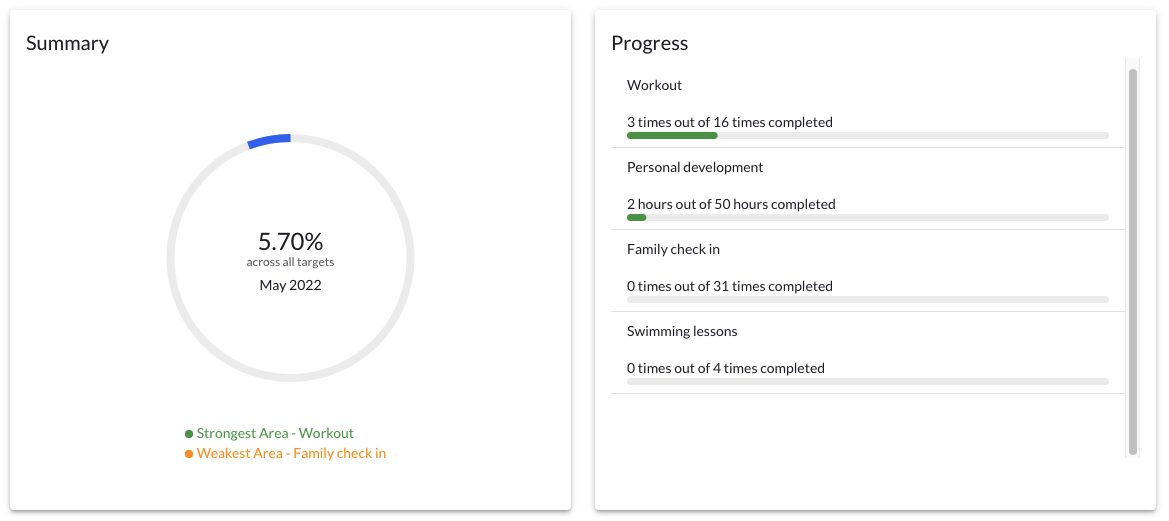Click the 5.70% total percentage text
This screenshot has height=521, width=1169.
click(x=291, y=241)
